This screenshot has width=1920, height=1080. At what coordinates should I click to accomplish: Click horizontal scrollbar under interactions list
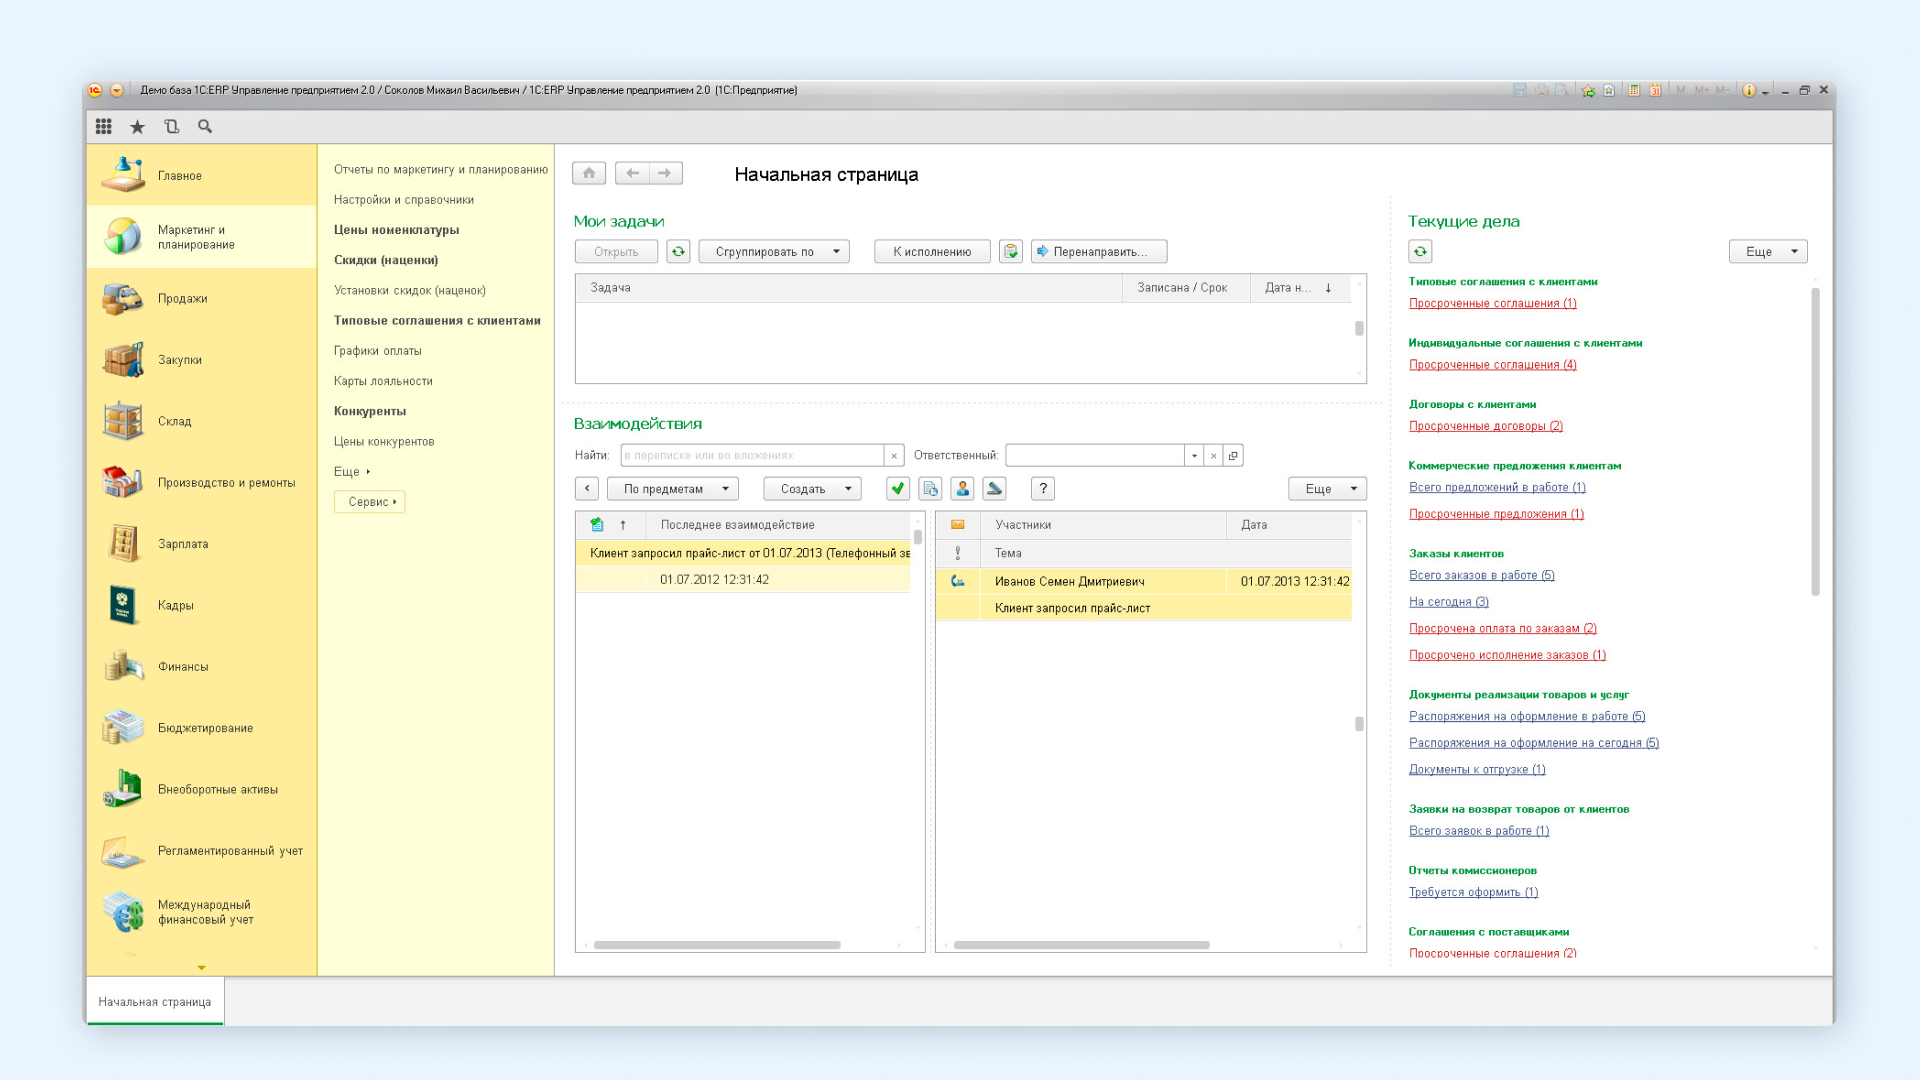(x=717, y=945)
